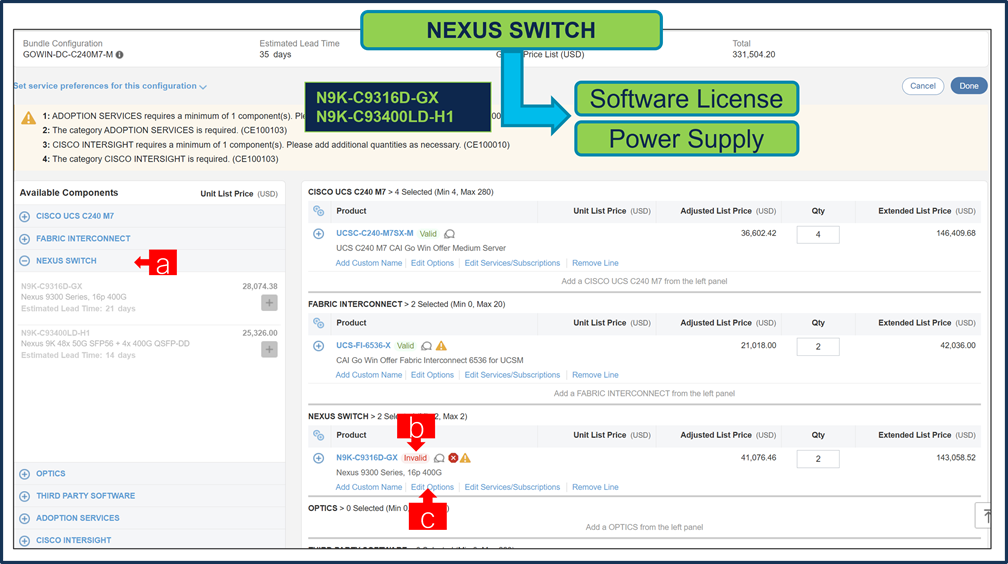
Task: Expand UCSC-C240-M7SX-M product line details
Action: (318, 234)
